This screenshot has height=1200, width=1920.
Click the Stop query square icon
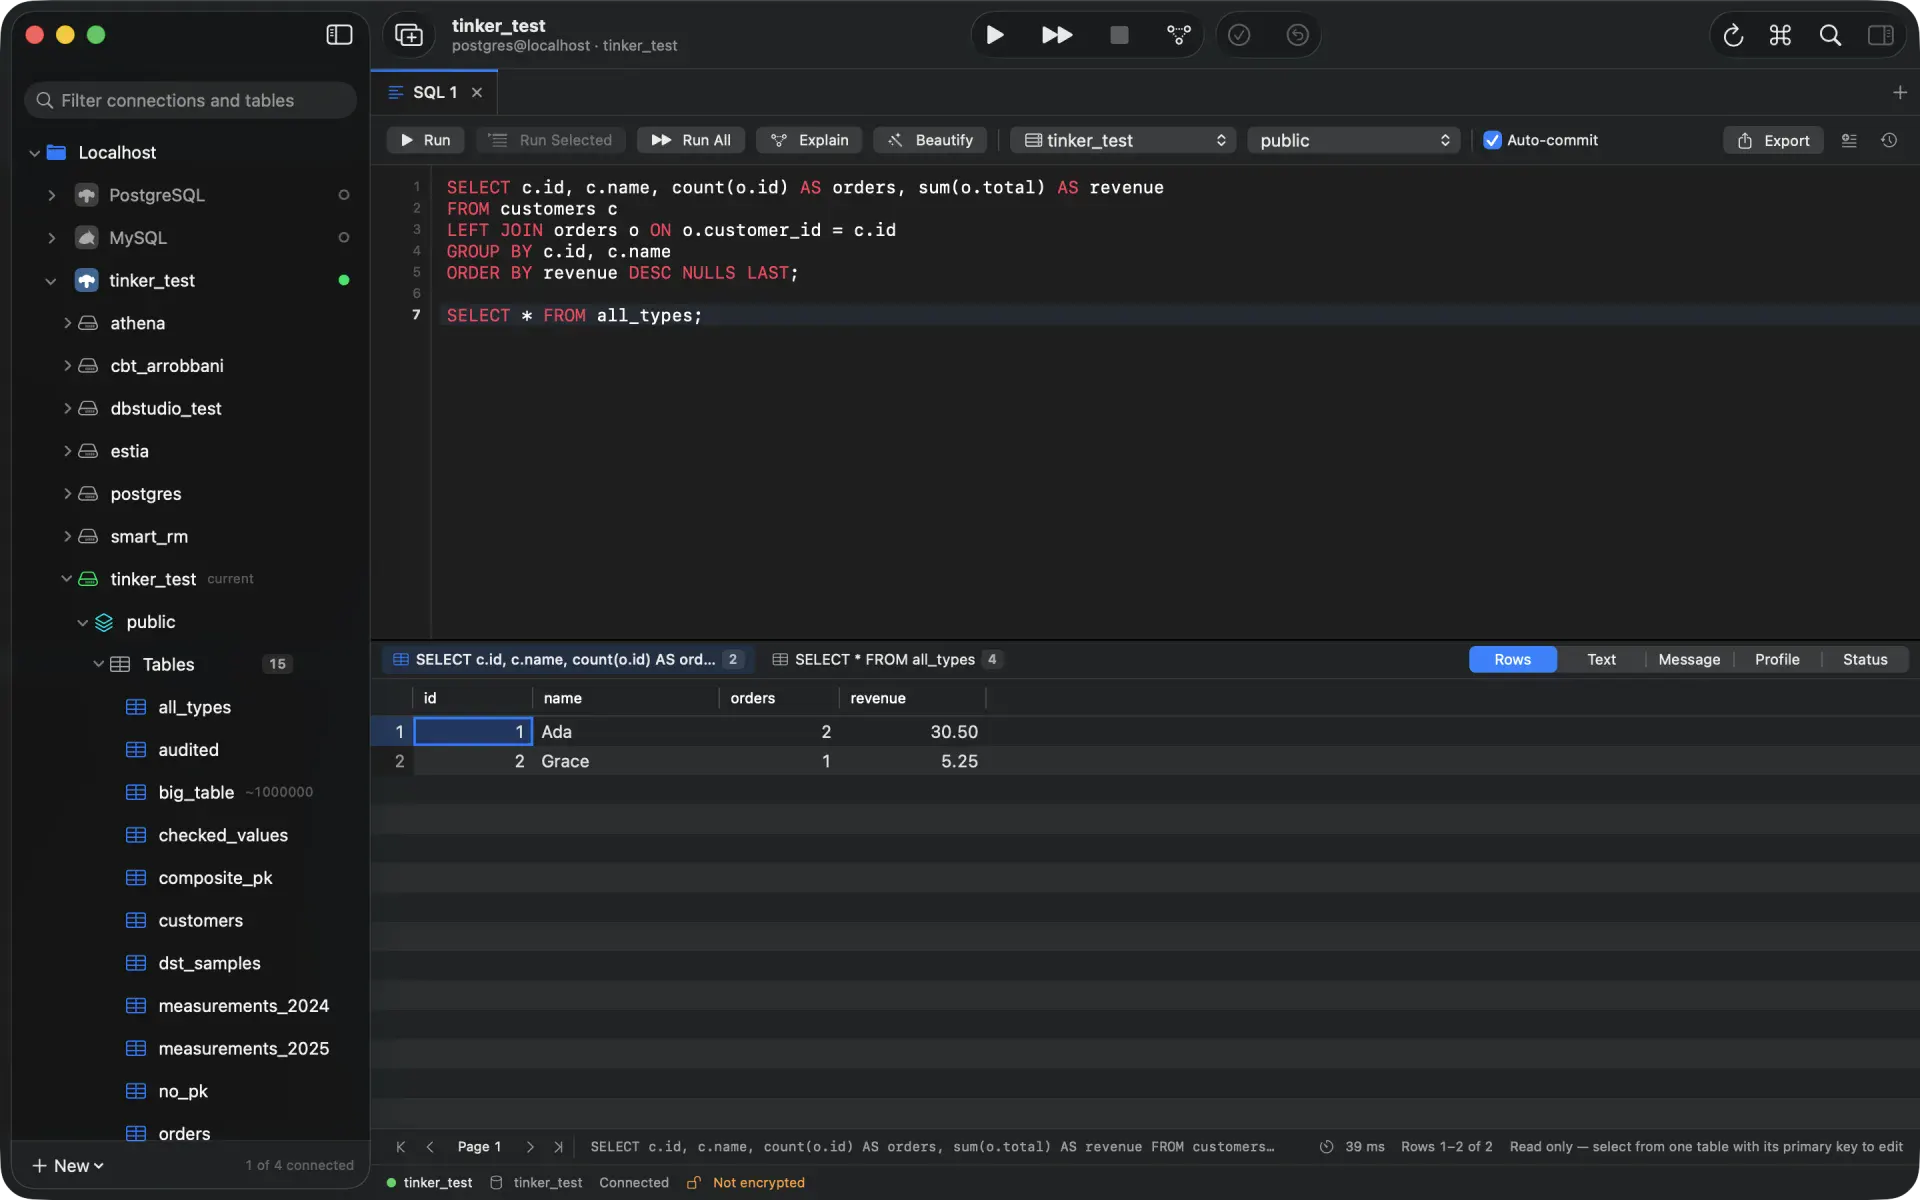click(1119, 35)
